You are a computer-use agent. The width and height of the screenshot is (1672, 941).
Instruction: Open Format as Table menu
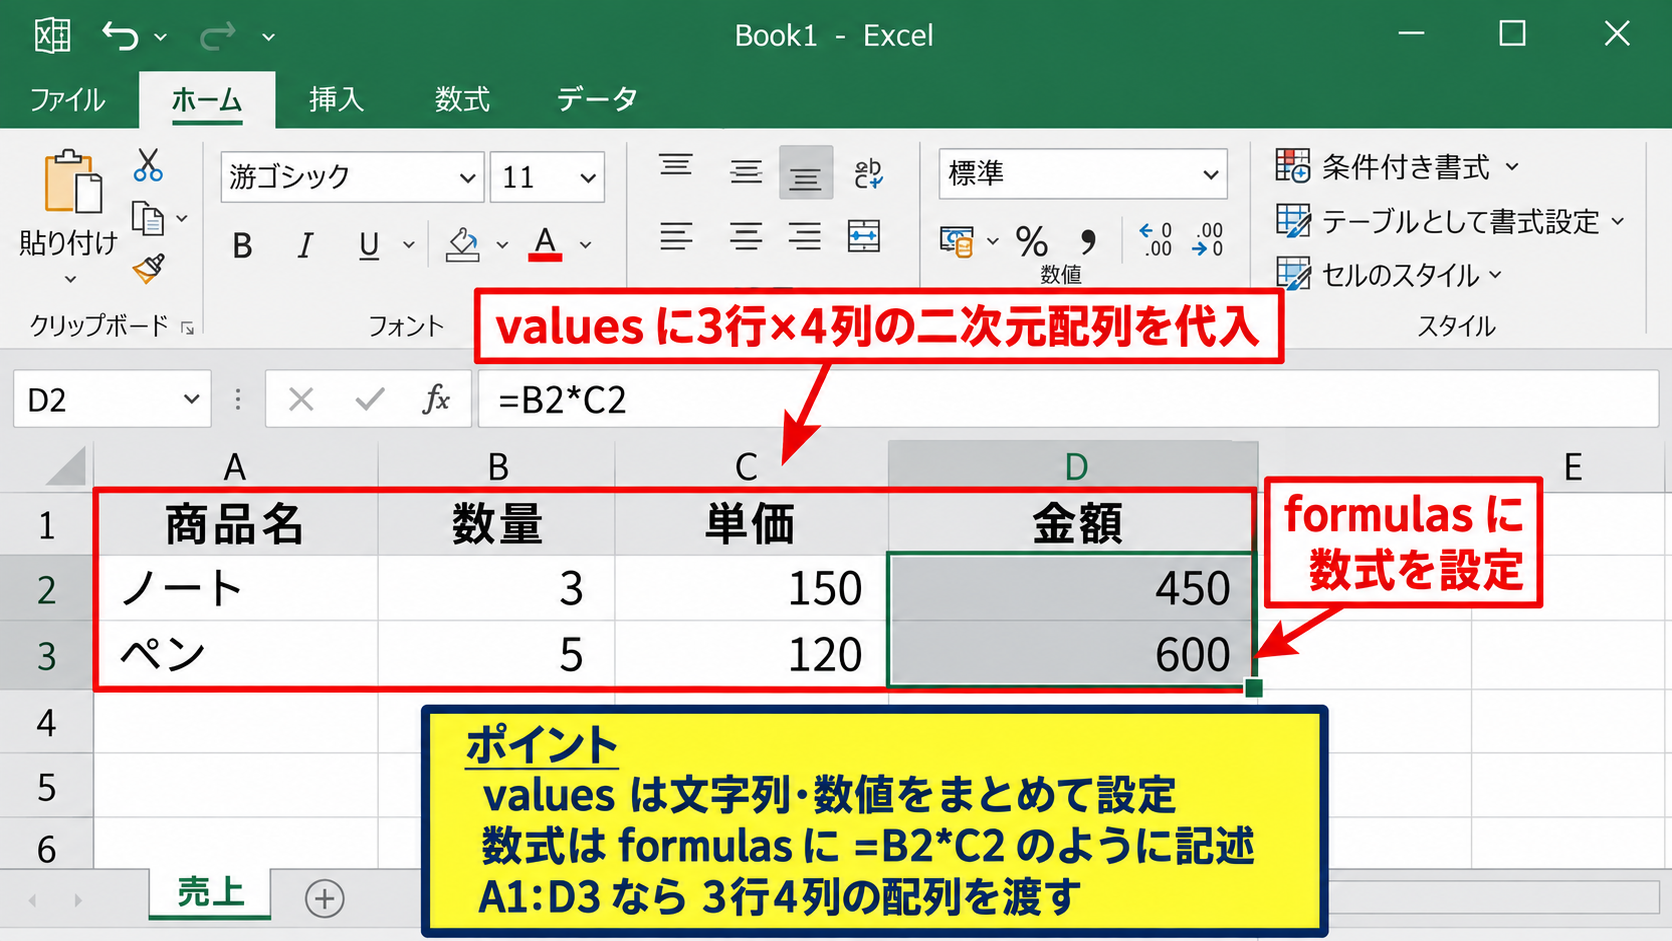(x=1450, y=221)
